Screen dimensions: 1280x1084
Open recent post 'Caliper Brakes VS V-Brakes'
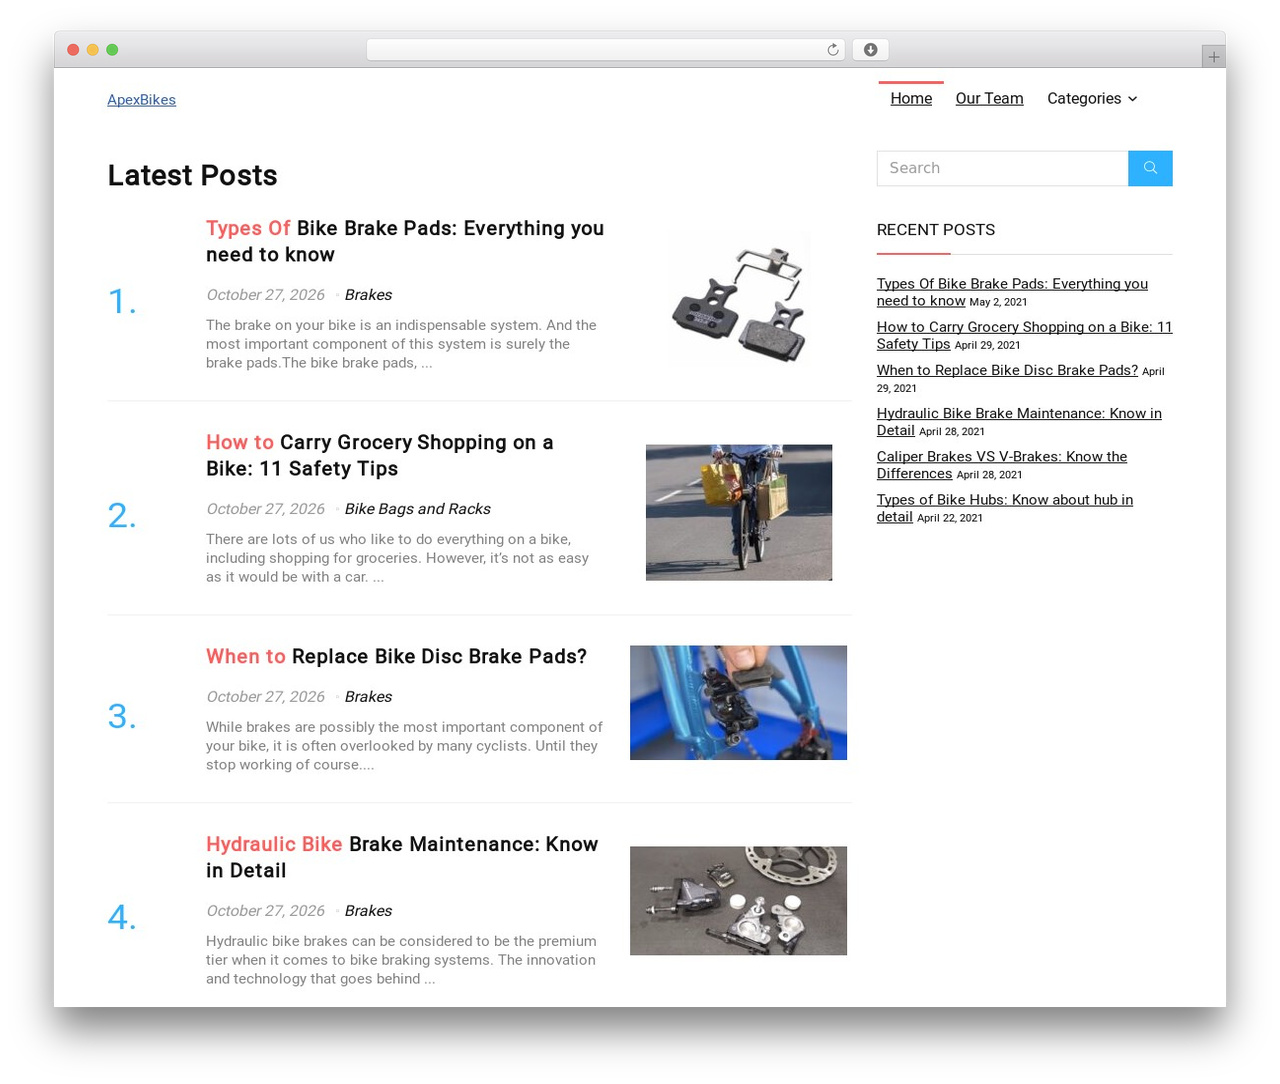(1002, 464)
